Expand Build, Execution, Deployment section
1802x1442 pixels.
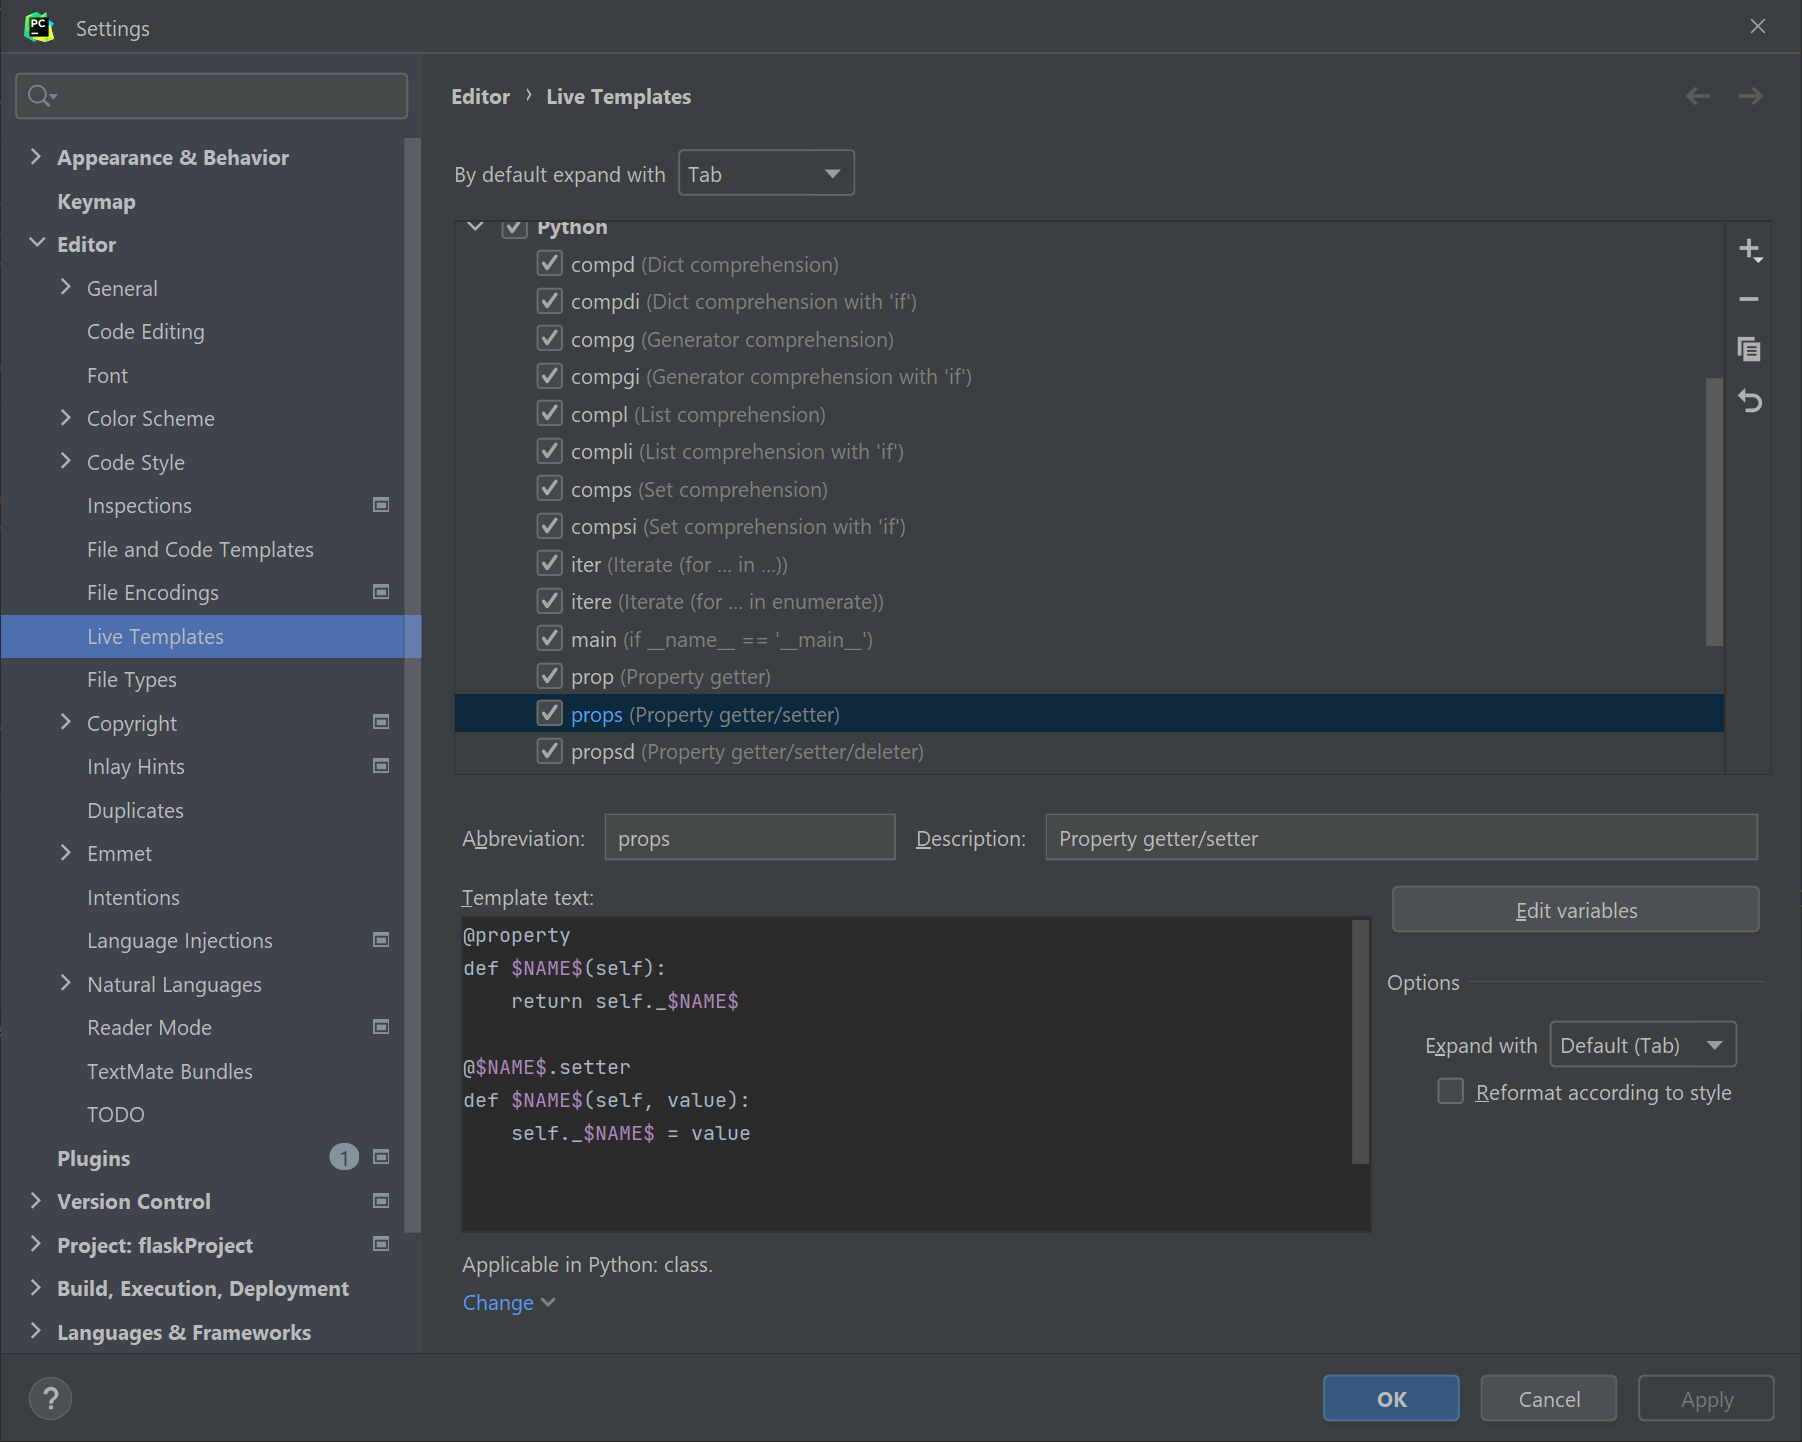point(36,1287)
